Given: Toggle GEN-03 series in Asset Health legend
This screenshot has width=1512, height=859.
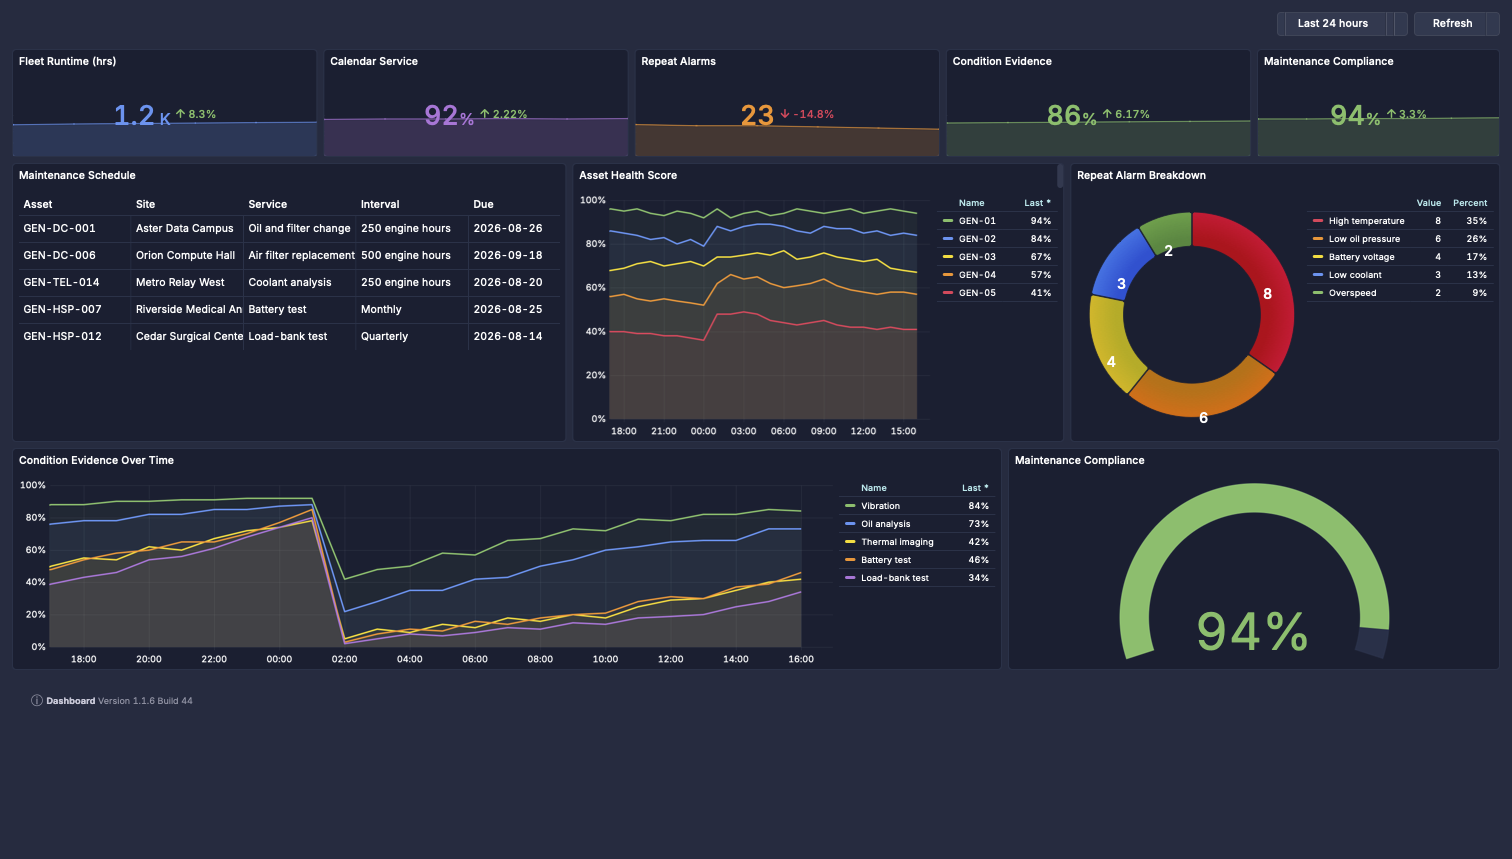Looking at the screenshot, I should 977,257.
